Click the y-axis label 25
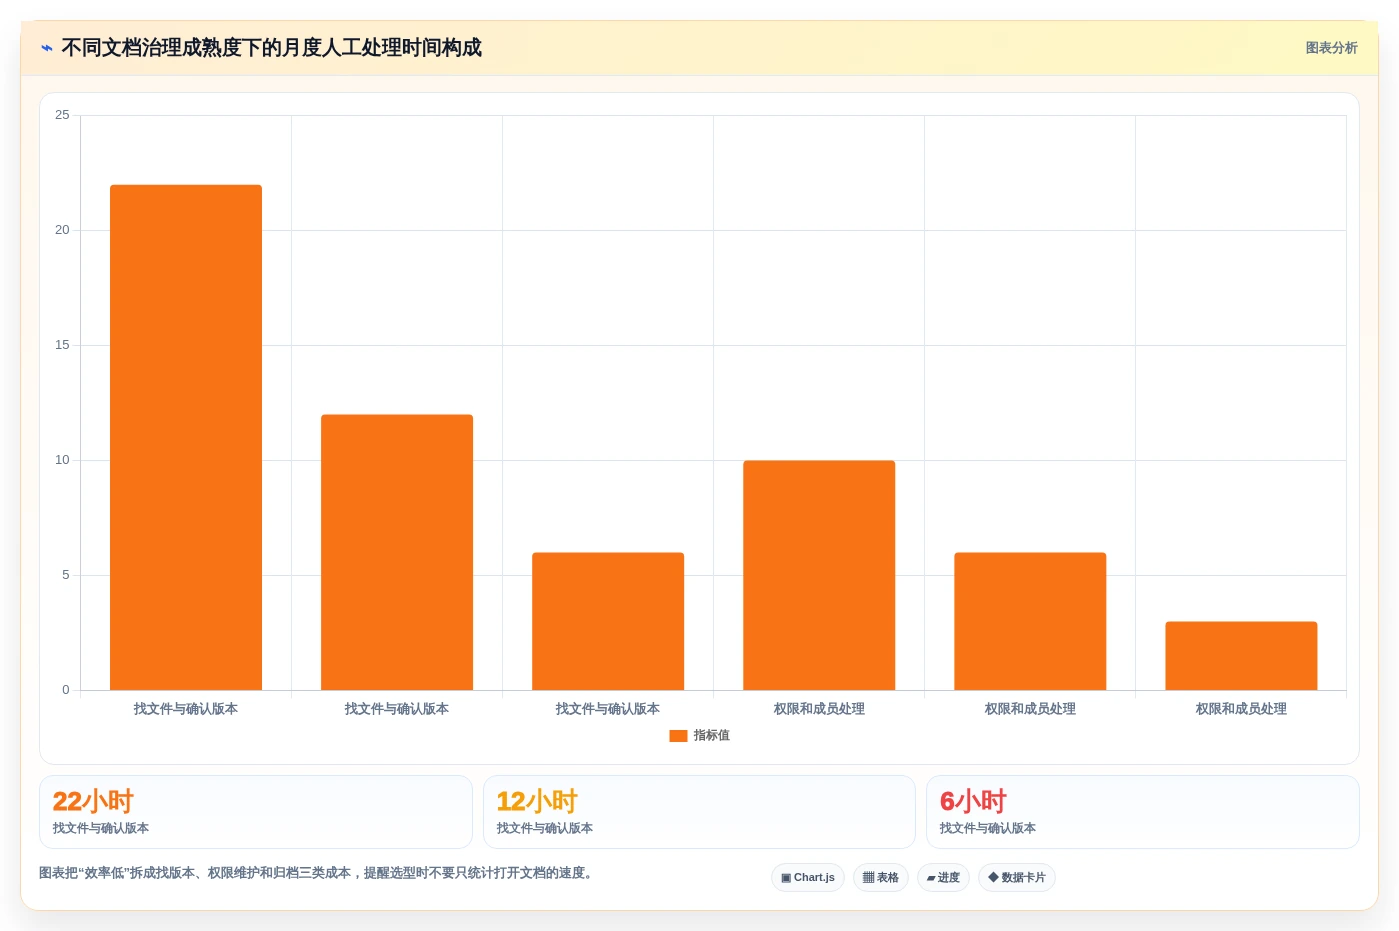 tap(62, 115)
